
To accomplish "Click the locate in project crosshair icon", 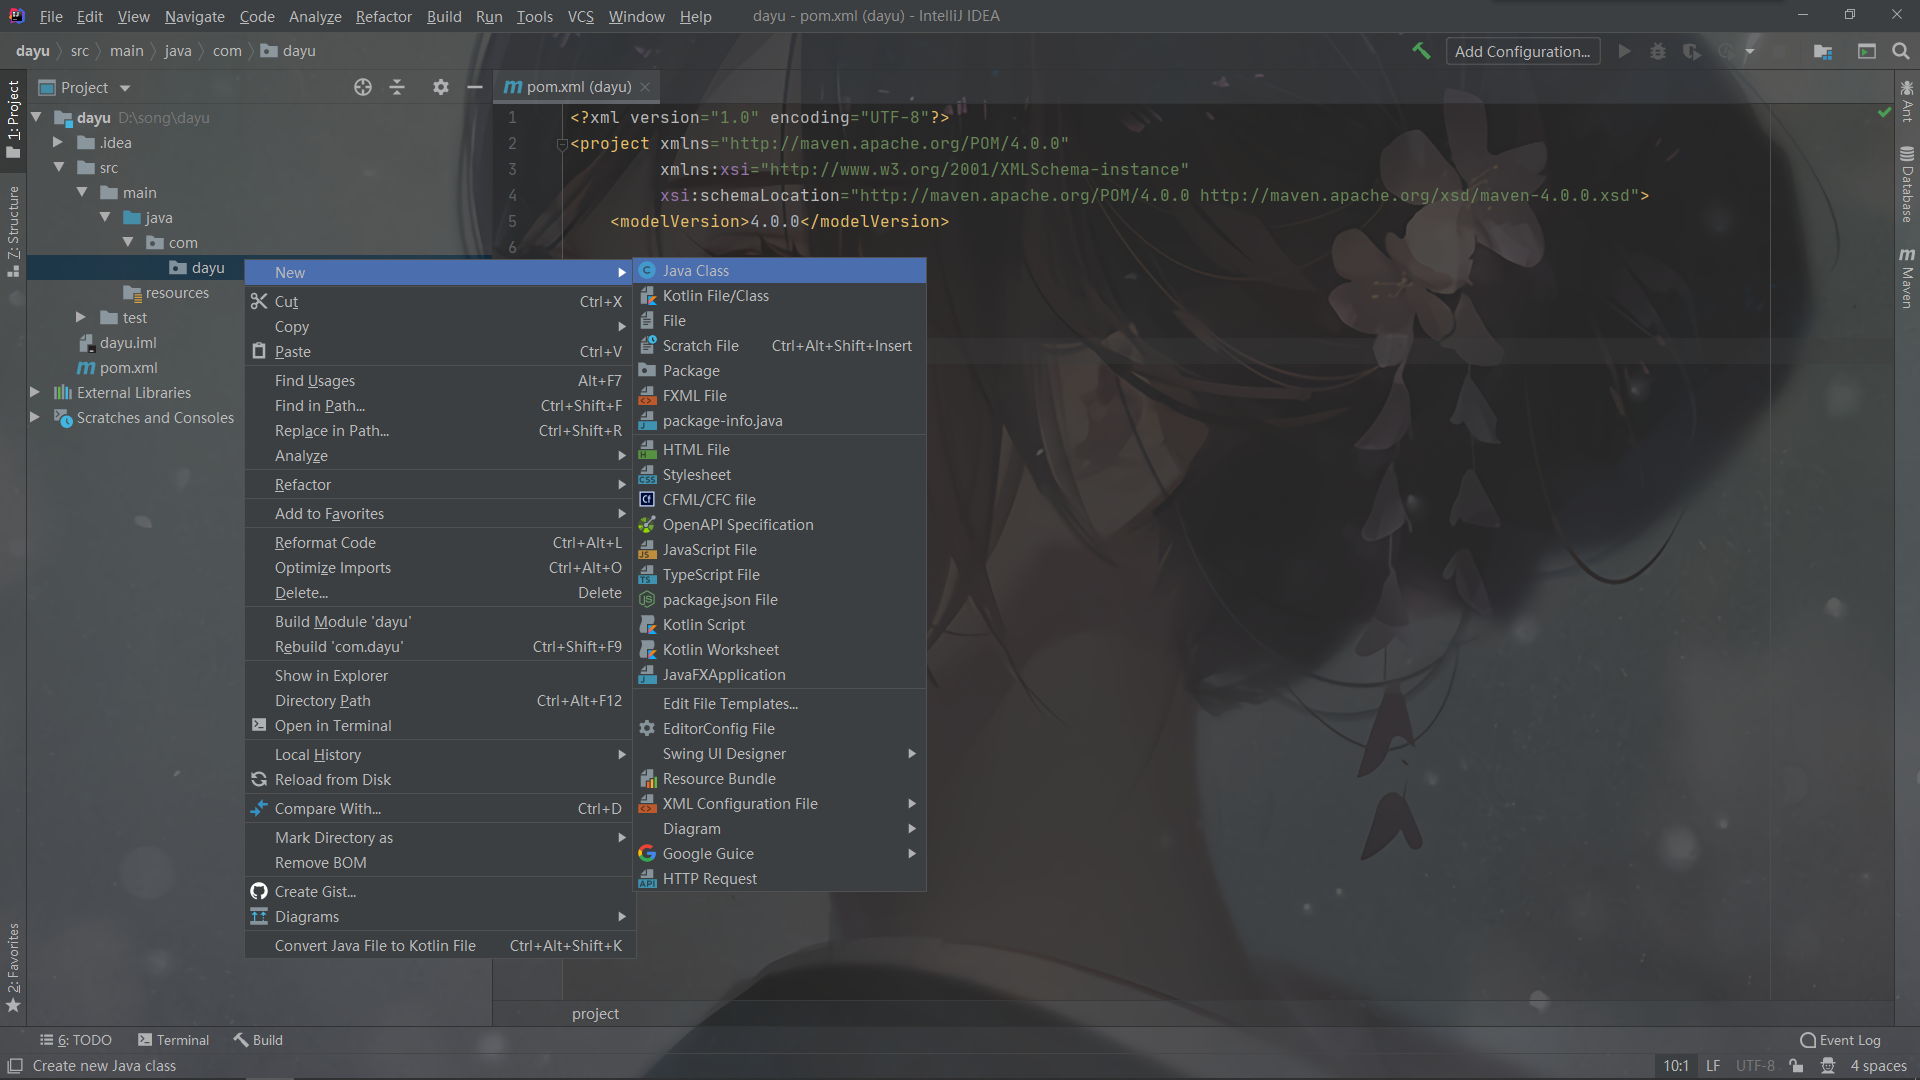I will tap(363, 88).
